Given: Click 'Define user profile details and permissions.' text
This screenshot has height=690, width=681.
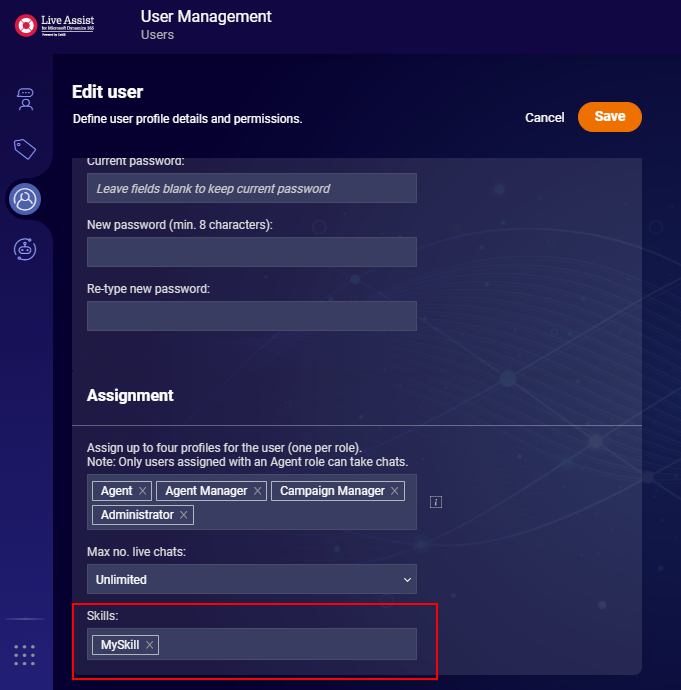Looking at the screenshot, I should tap(187, 119).
